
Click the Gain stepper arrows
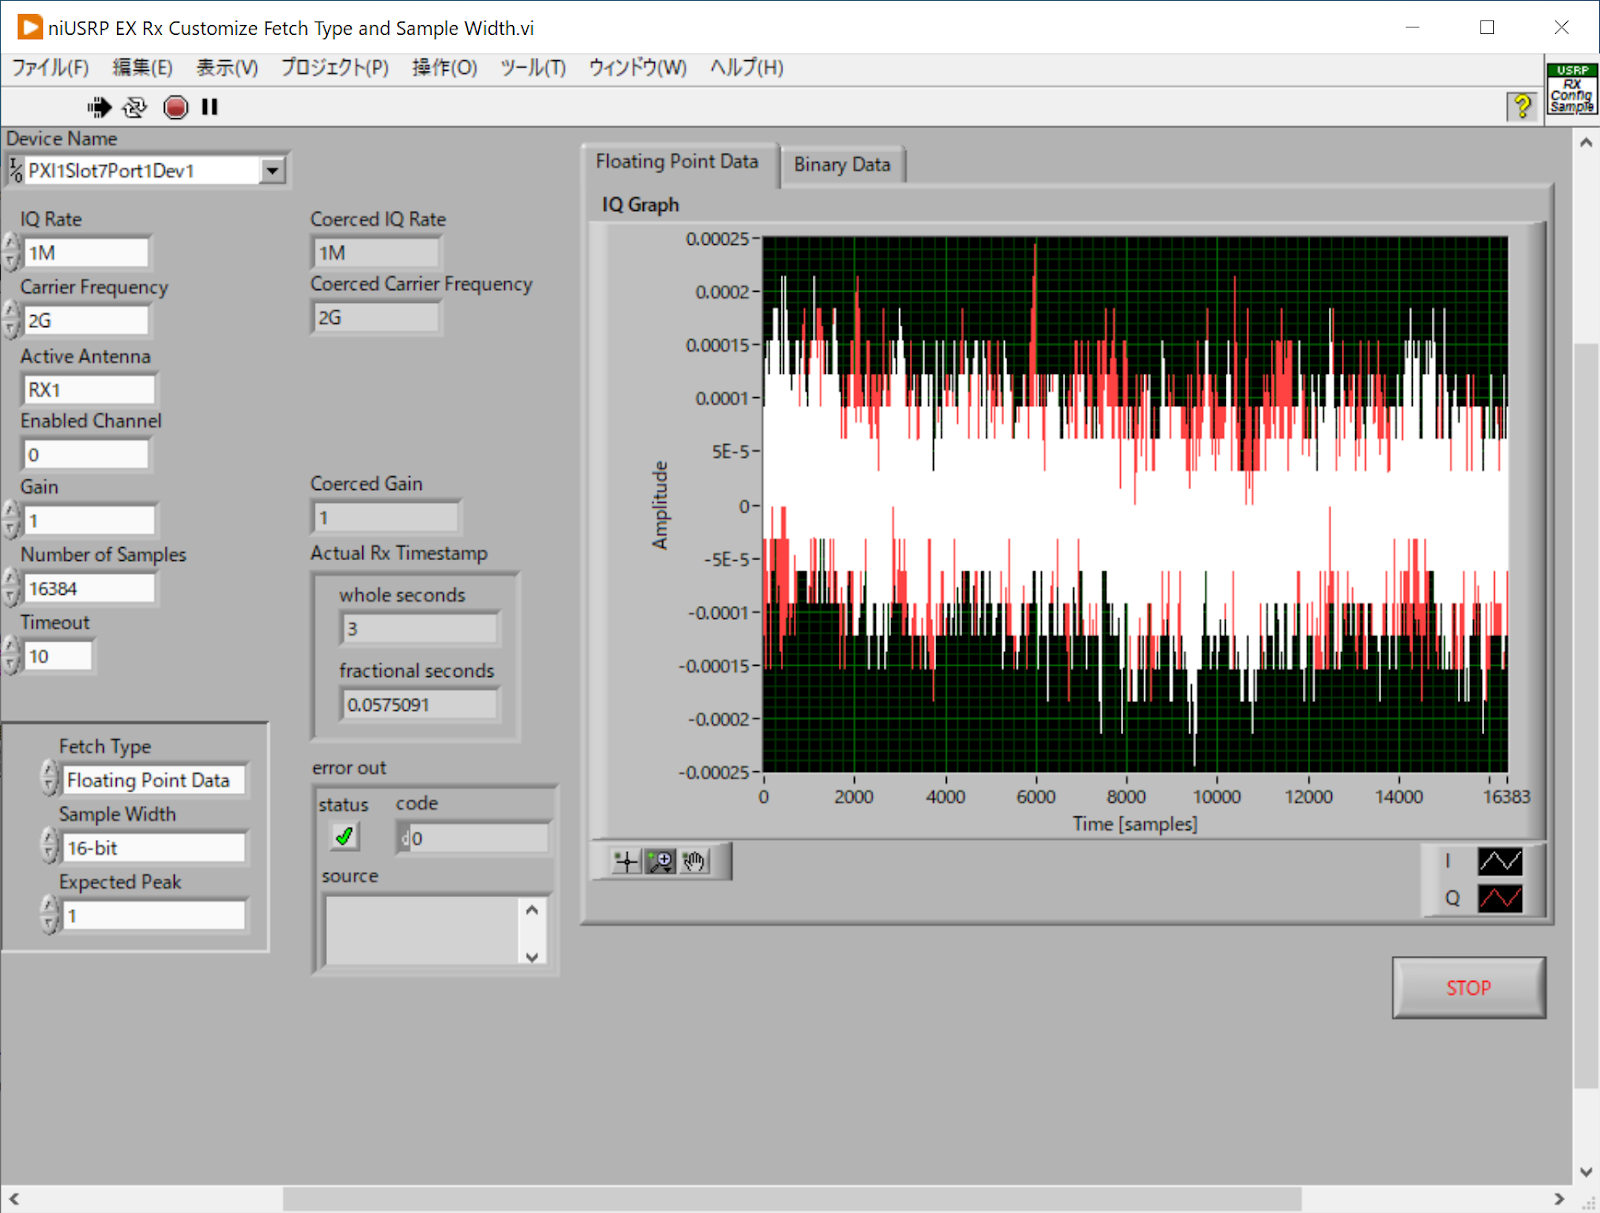[11, 520]
